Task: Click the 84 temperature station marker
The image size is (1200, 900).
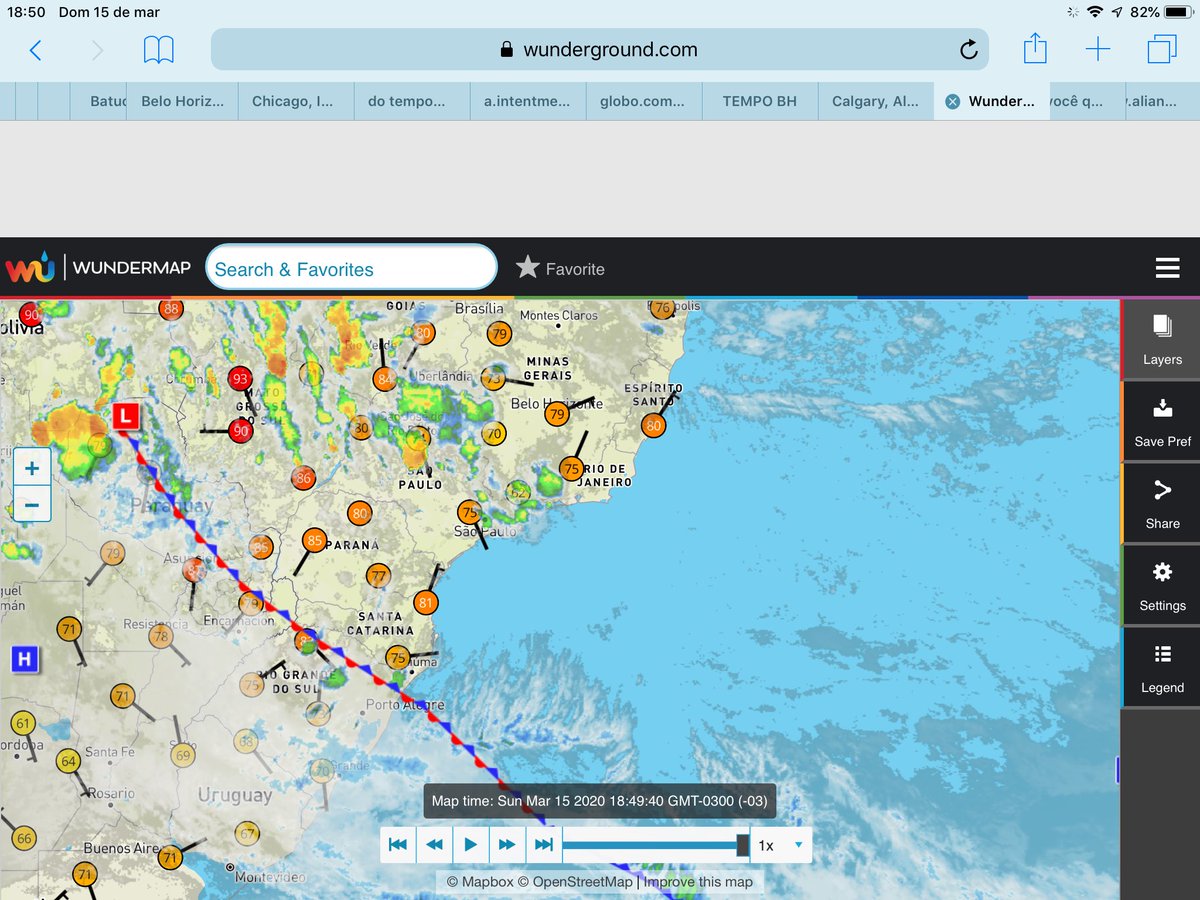Action: [385, 379]
